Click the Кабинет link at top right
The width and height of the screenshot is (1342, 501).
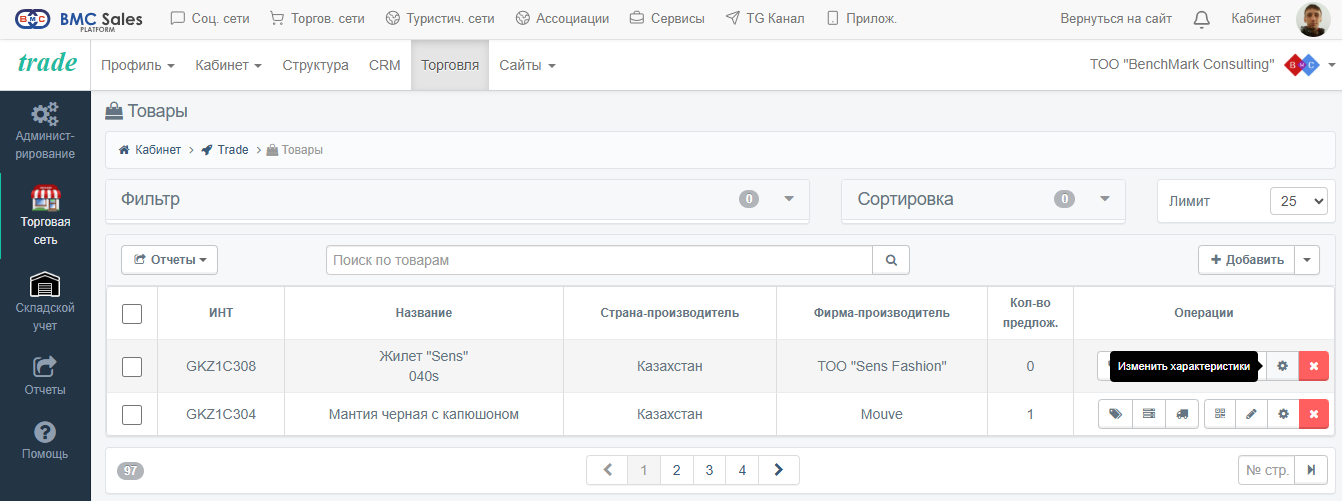[x=1256, y=18]
